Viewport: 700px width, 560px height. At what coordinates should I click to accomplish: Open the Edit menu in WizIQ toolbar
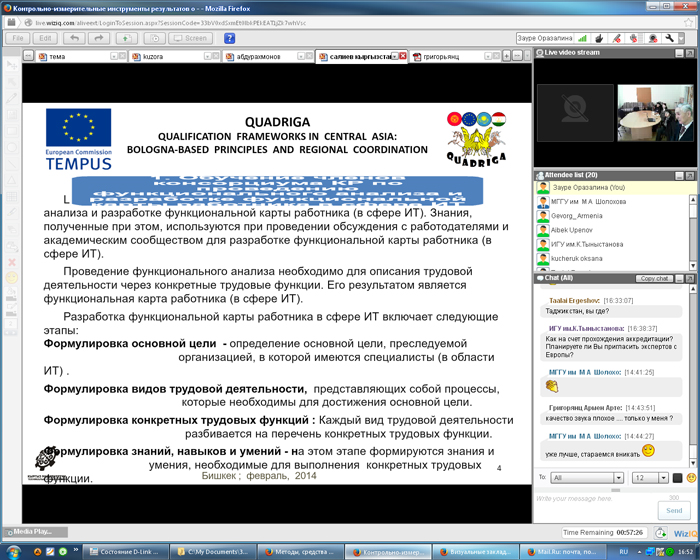(x=45, y=38)
